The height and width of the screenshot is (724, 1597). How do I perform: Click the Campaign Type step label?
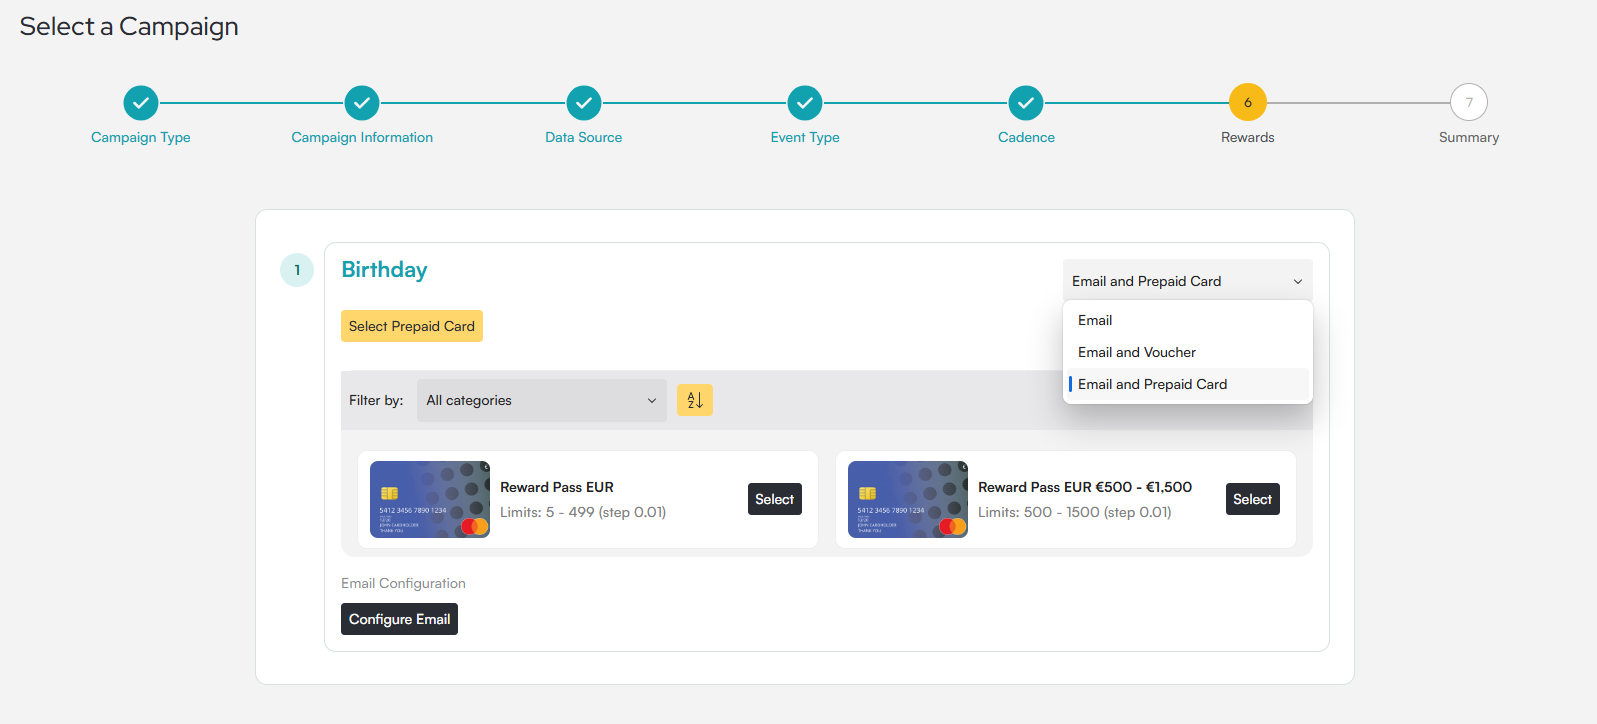pyautogui.click(x=141, y=137)
